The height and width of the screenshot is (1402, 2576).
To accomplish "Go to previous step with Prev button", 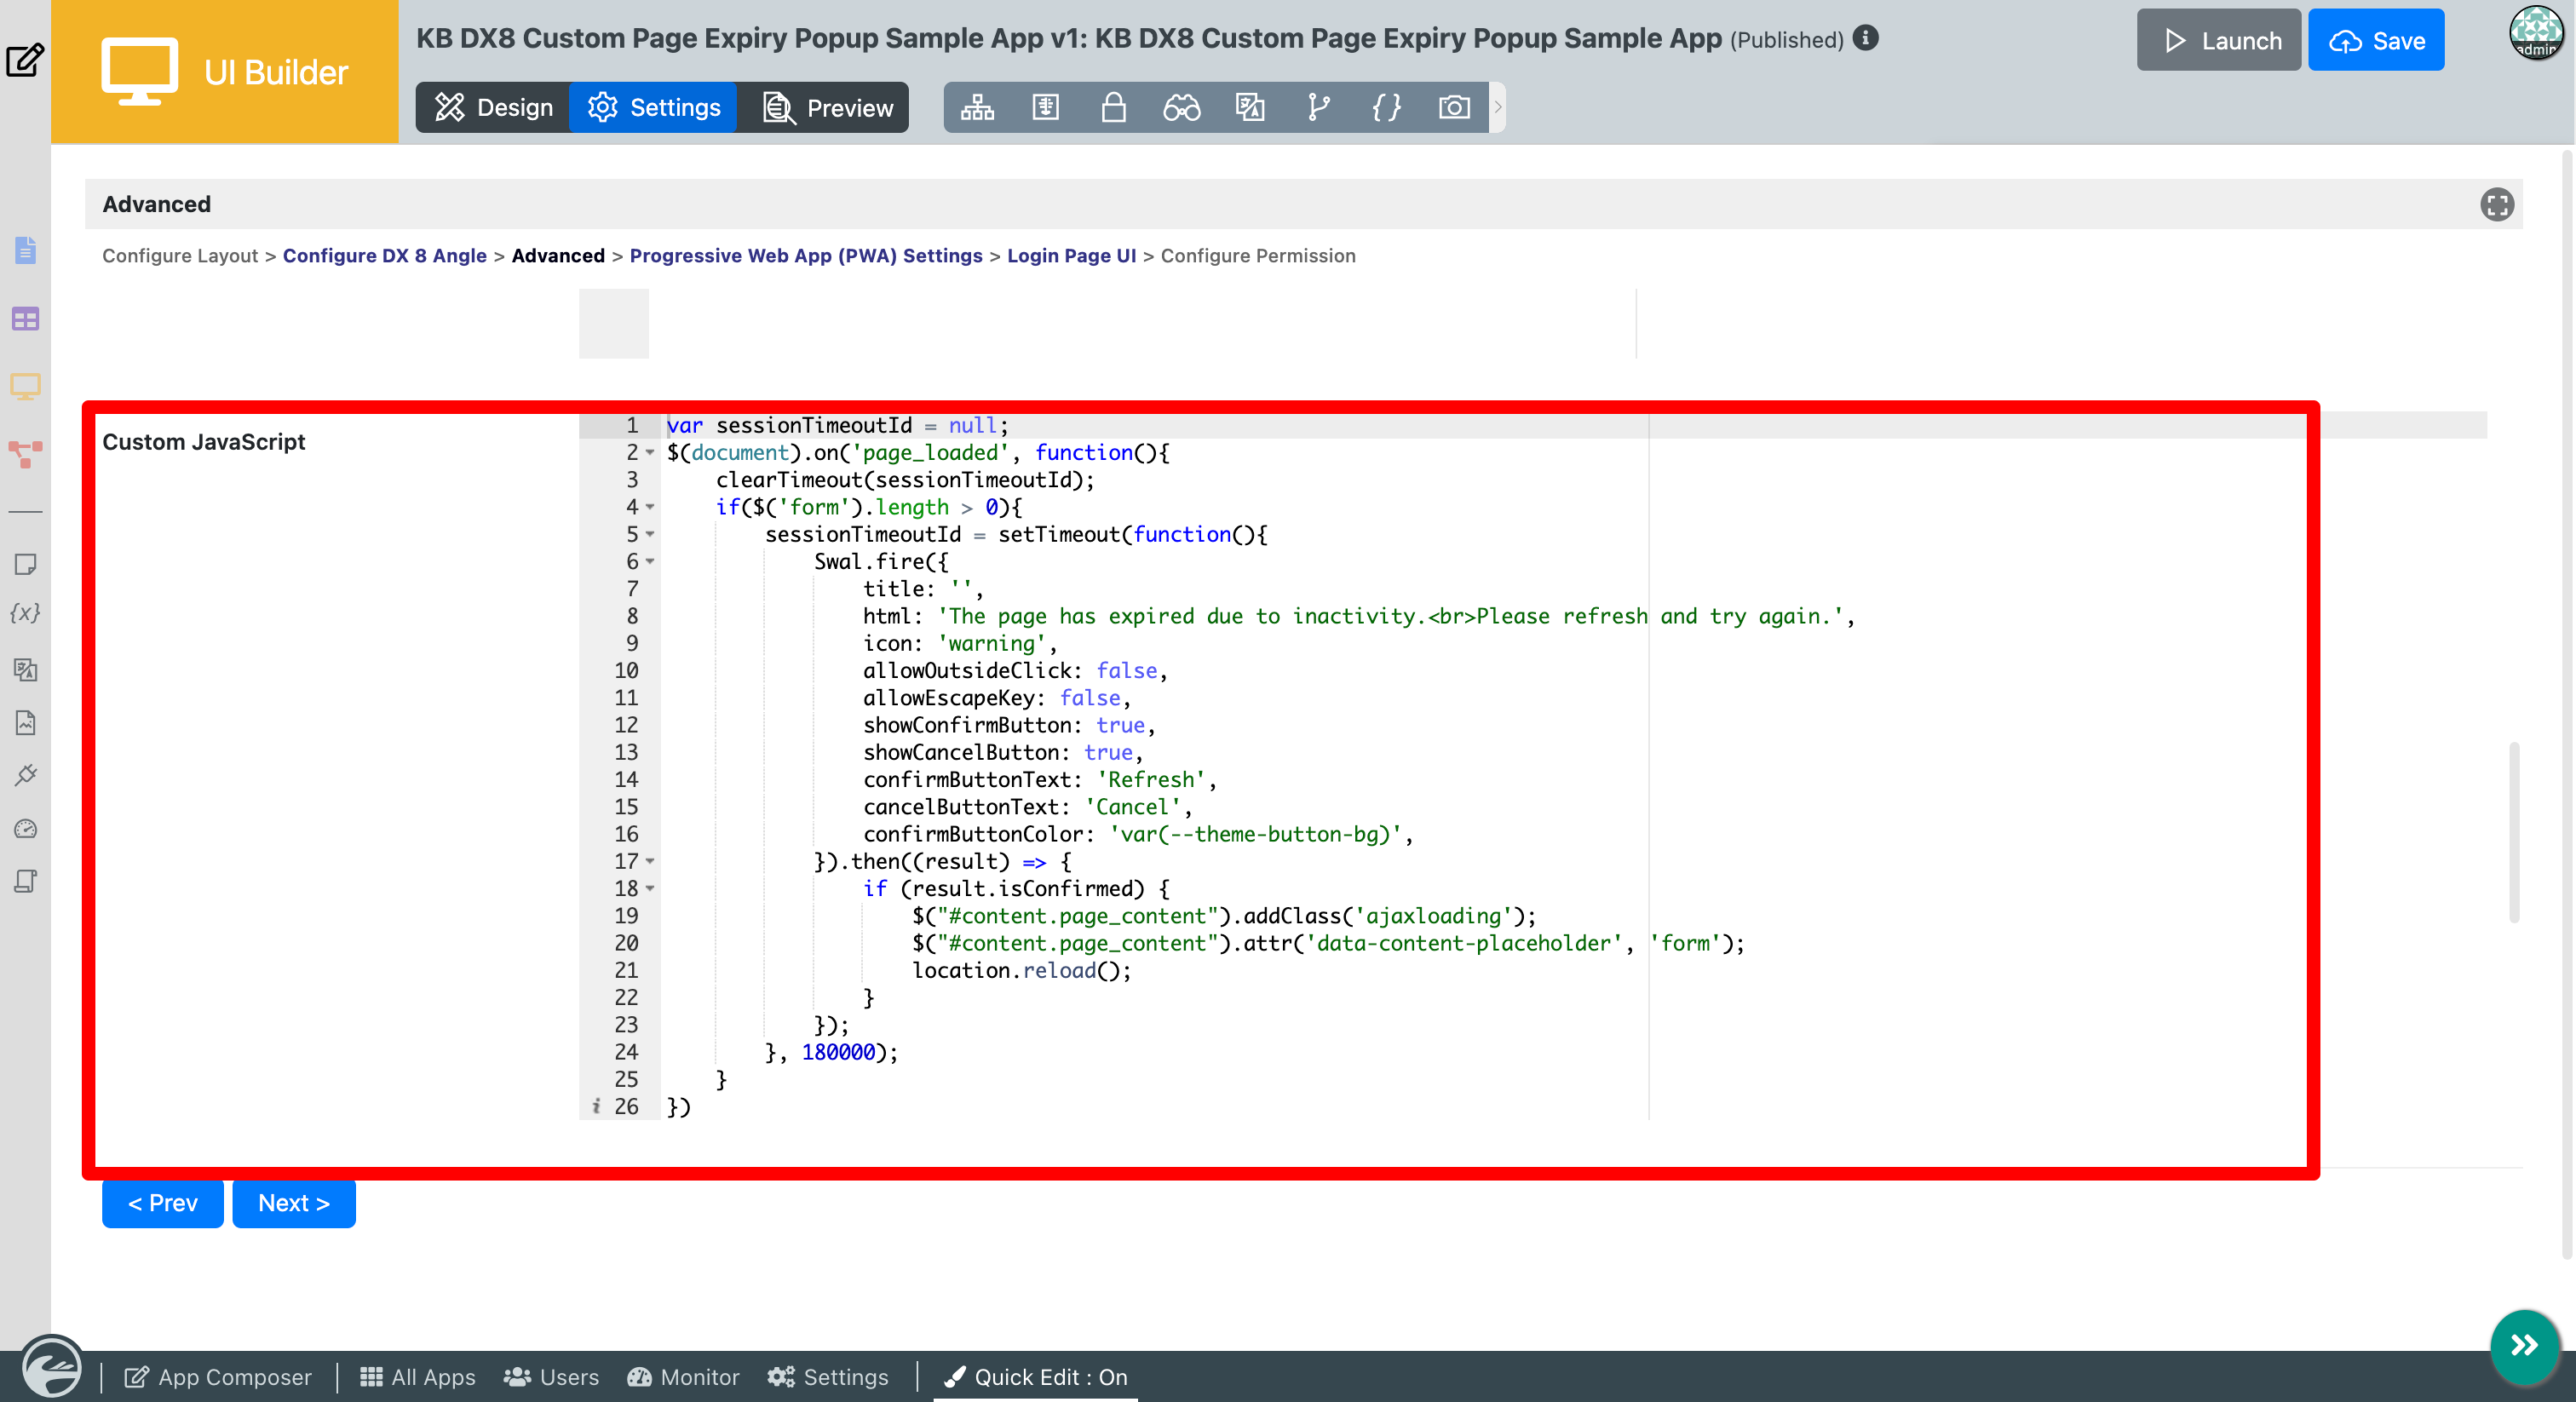I will 163,1203.
